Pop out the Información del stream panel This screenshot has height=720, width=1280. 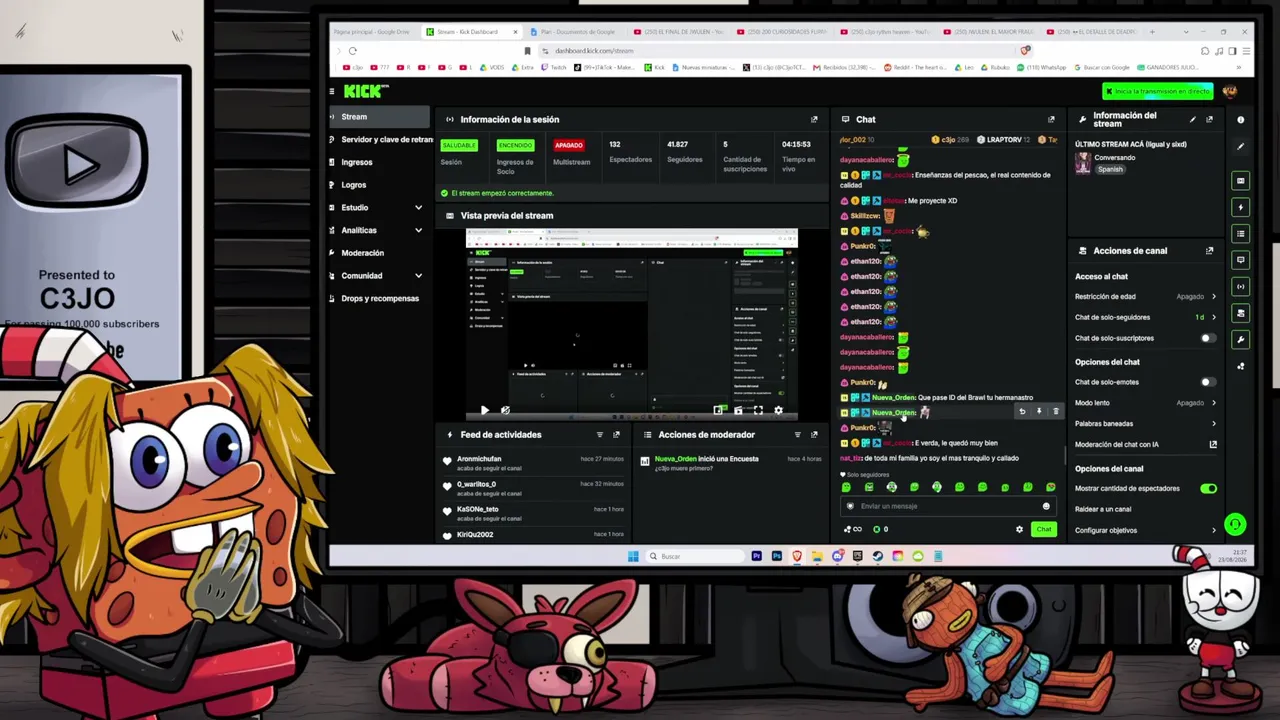pyautogui.click(x=1209, y=119)
